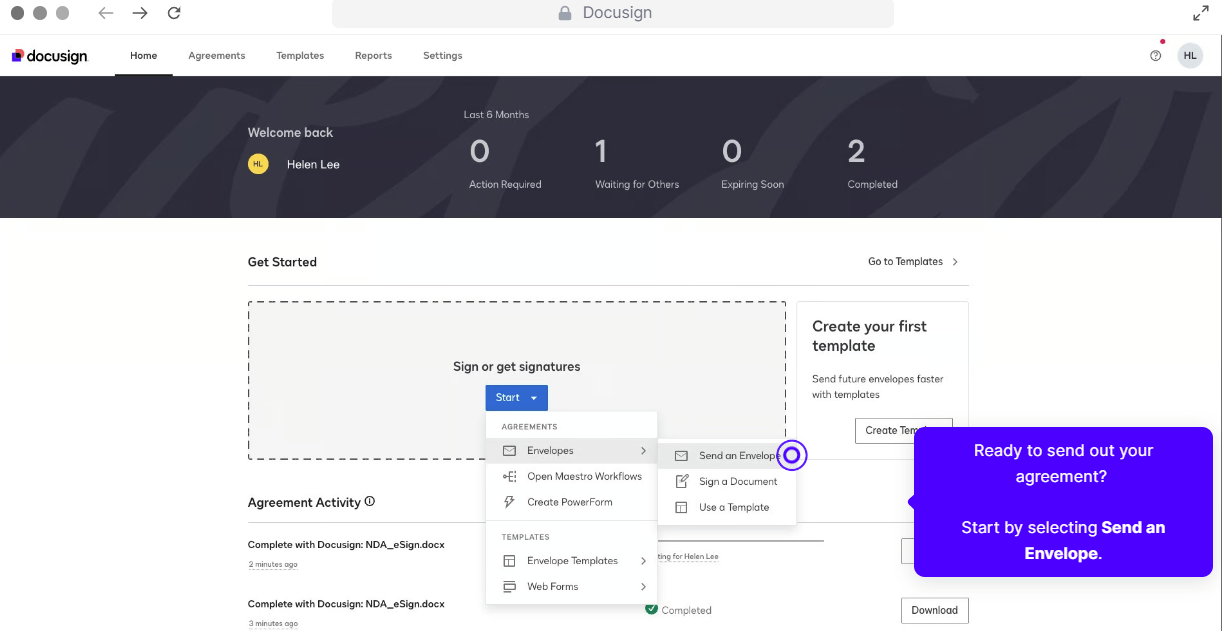The height and width of the screenshot is (631, 1222).
Task: Click the Completed status text
Action: pos(687,610)
